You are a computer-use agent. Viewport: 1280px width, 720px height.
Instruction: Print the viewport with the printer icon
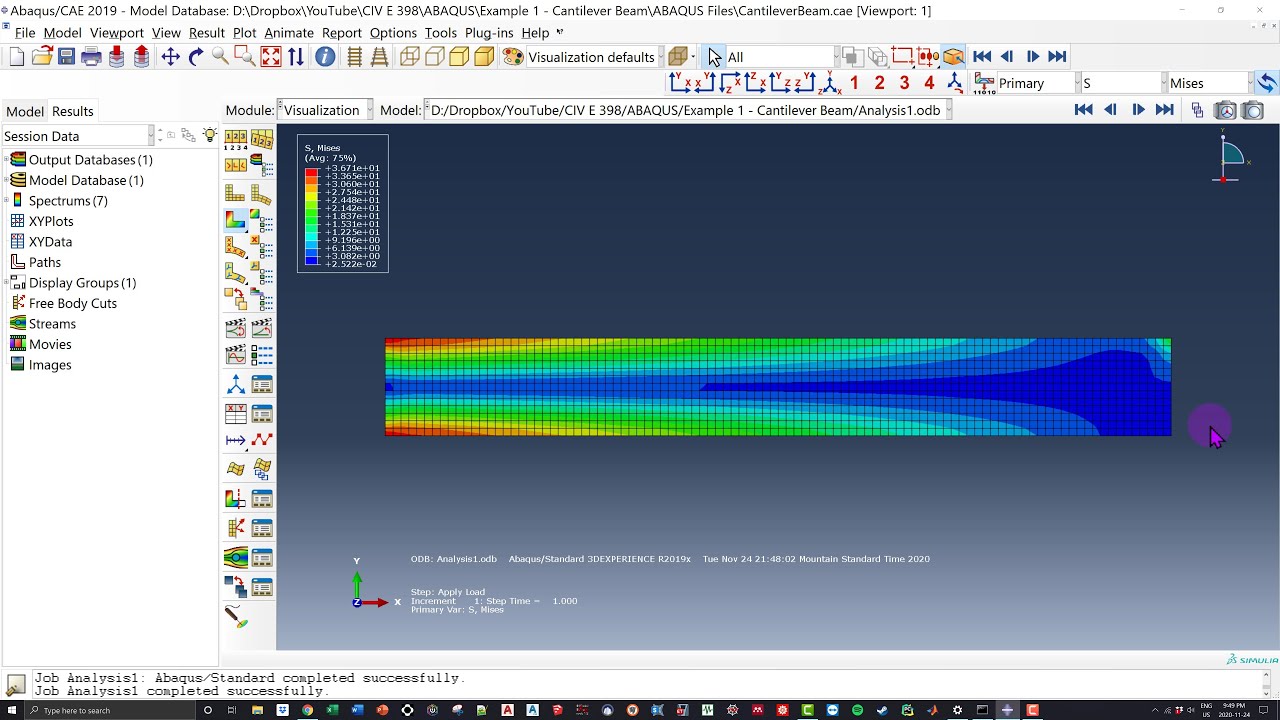click(91, 57)
